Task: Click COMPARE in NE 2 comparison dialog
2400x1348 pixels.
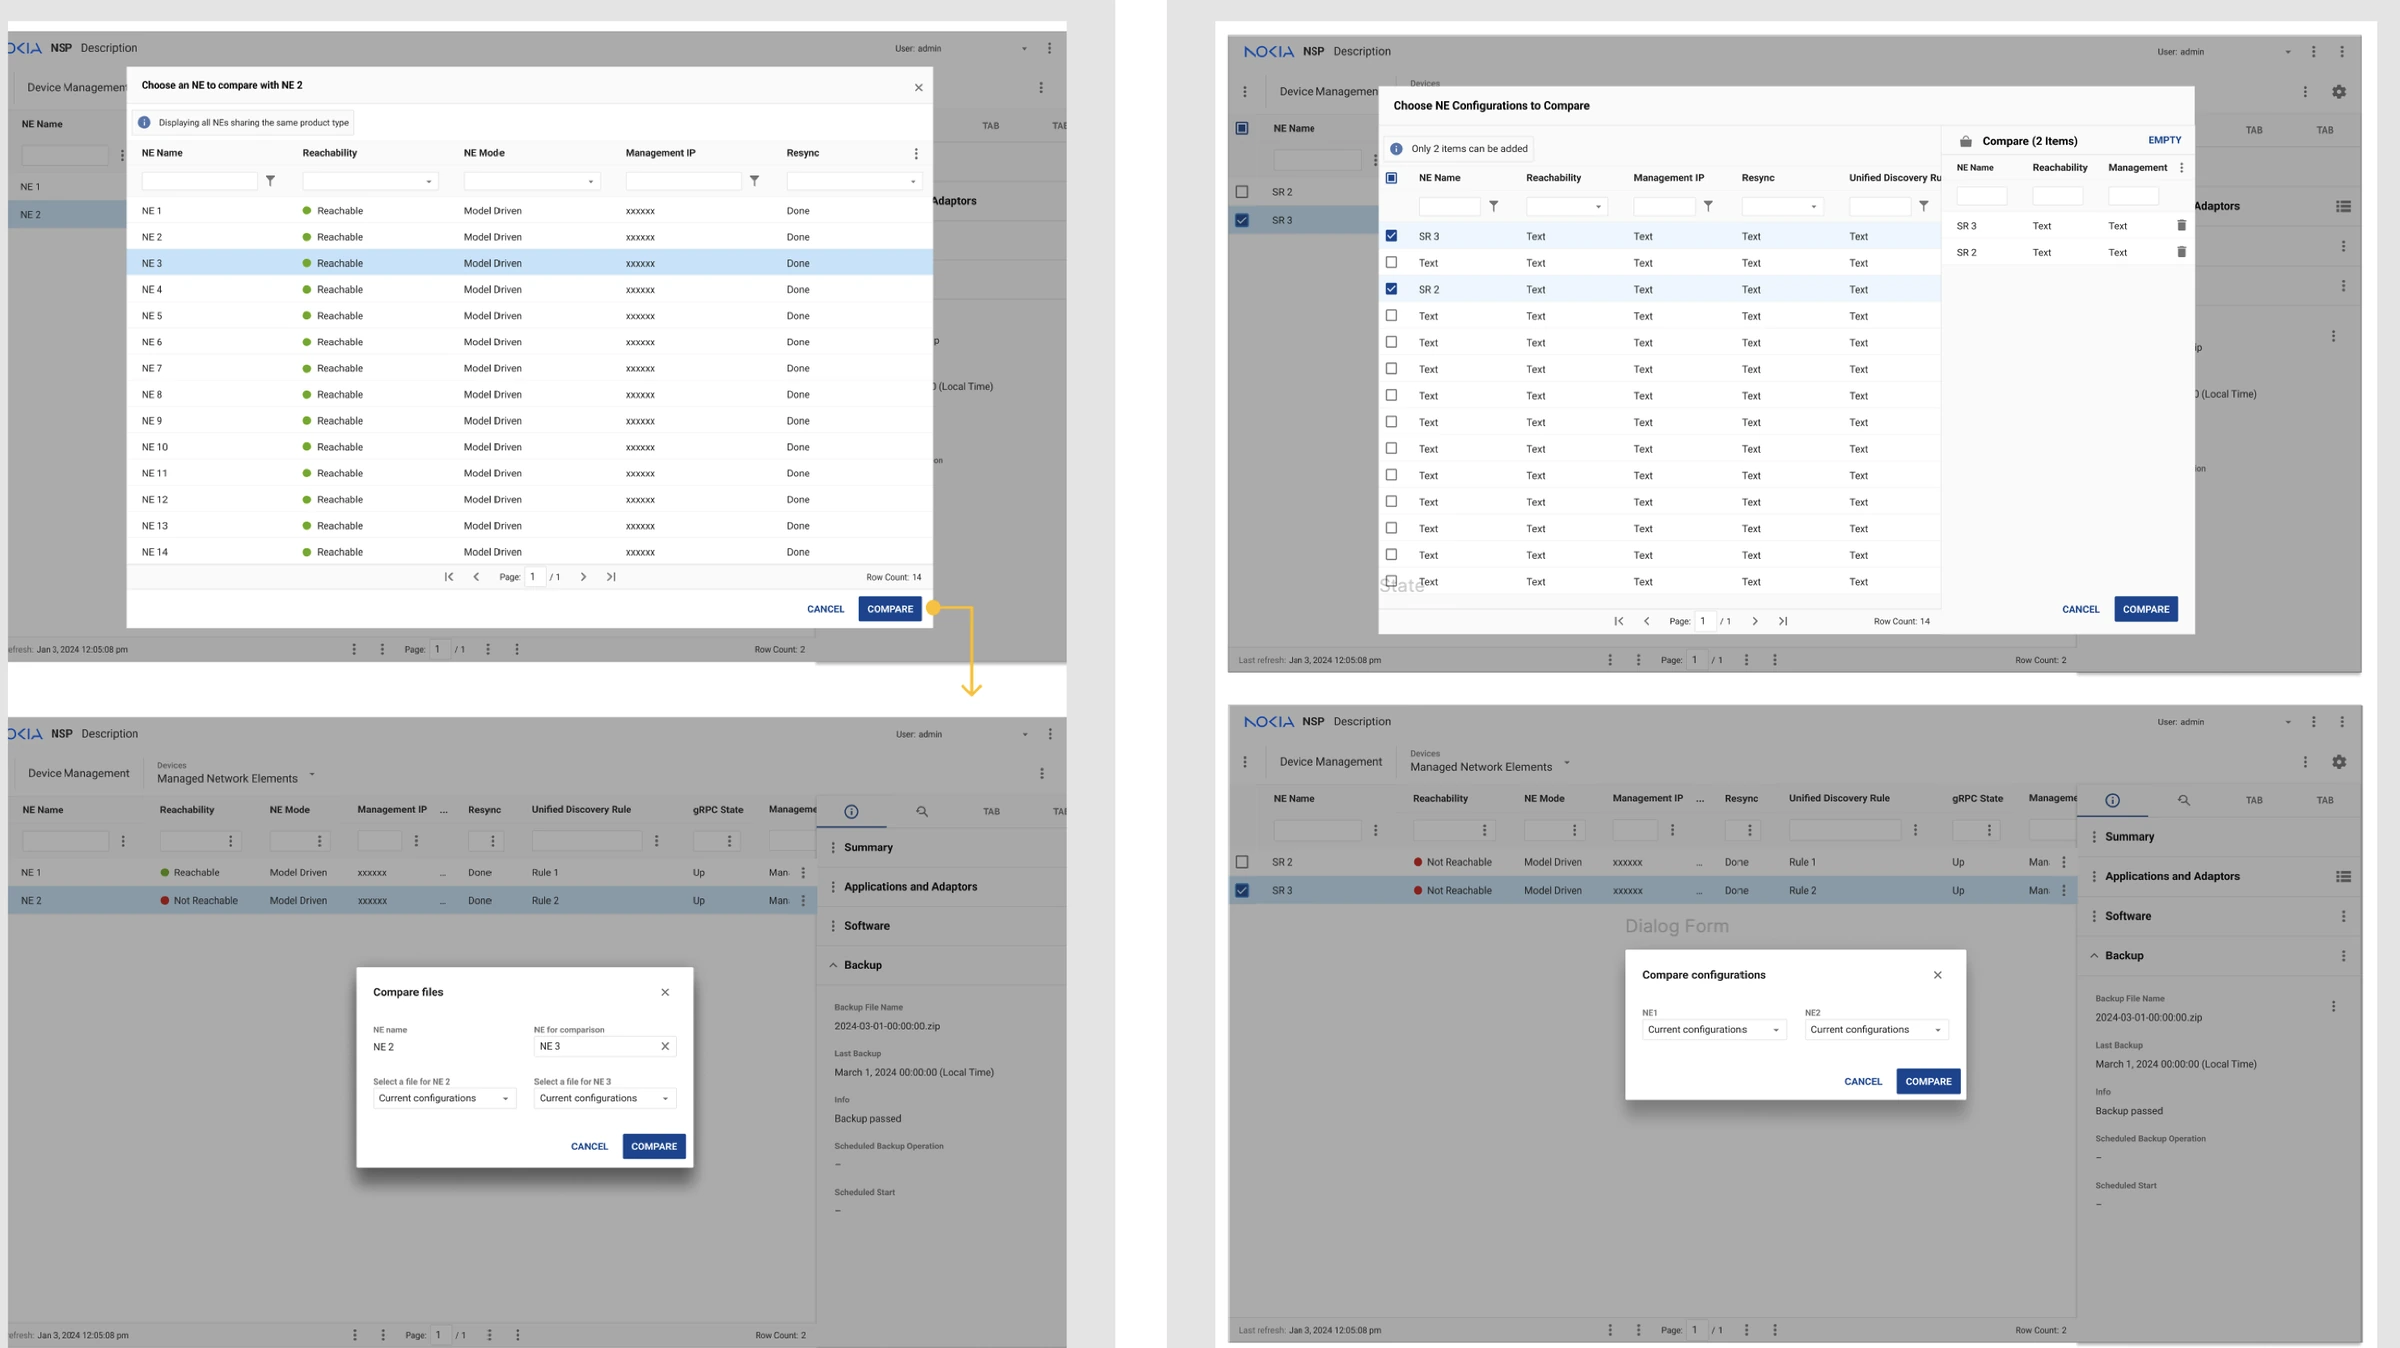Action: click(x=889, y=609)
